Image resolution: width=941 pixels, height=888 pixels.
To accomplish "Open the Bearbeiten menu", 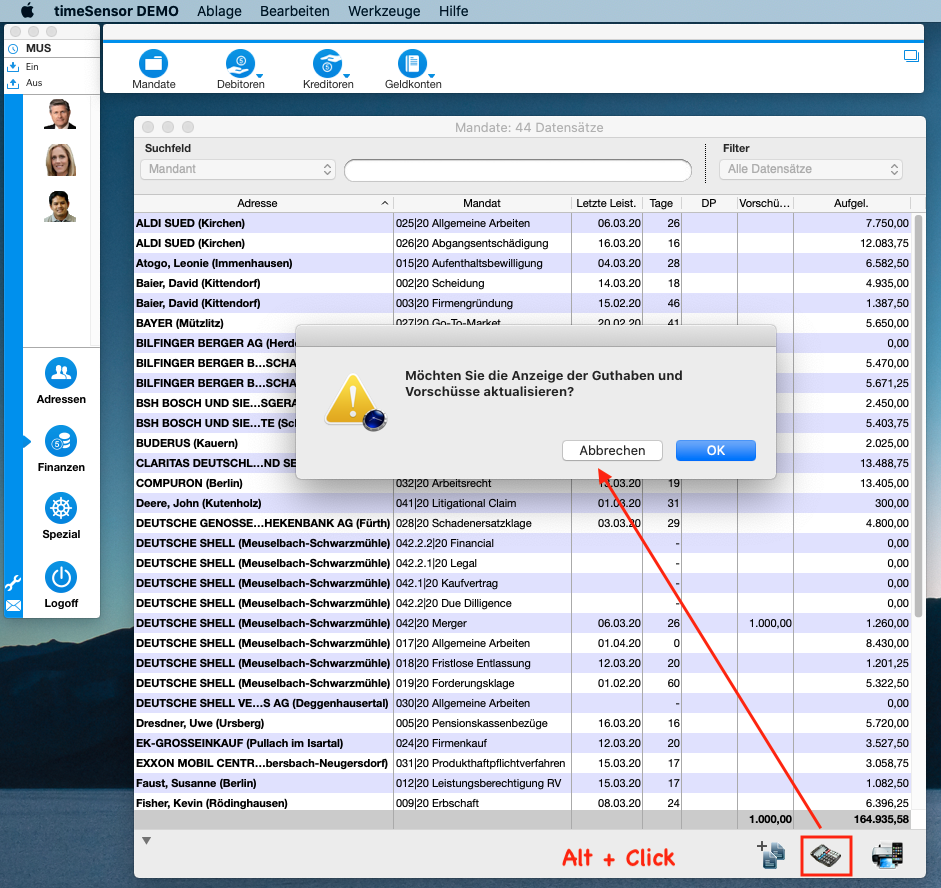I will tap(295, 11).
